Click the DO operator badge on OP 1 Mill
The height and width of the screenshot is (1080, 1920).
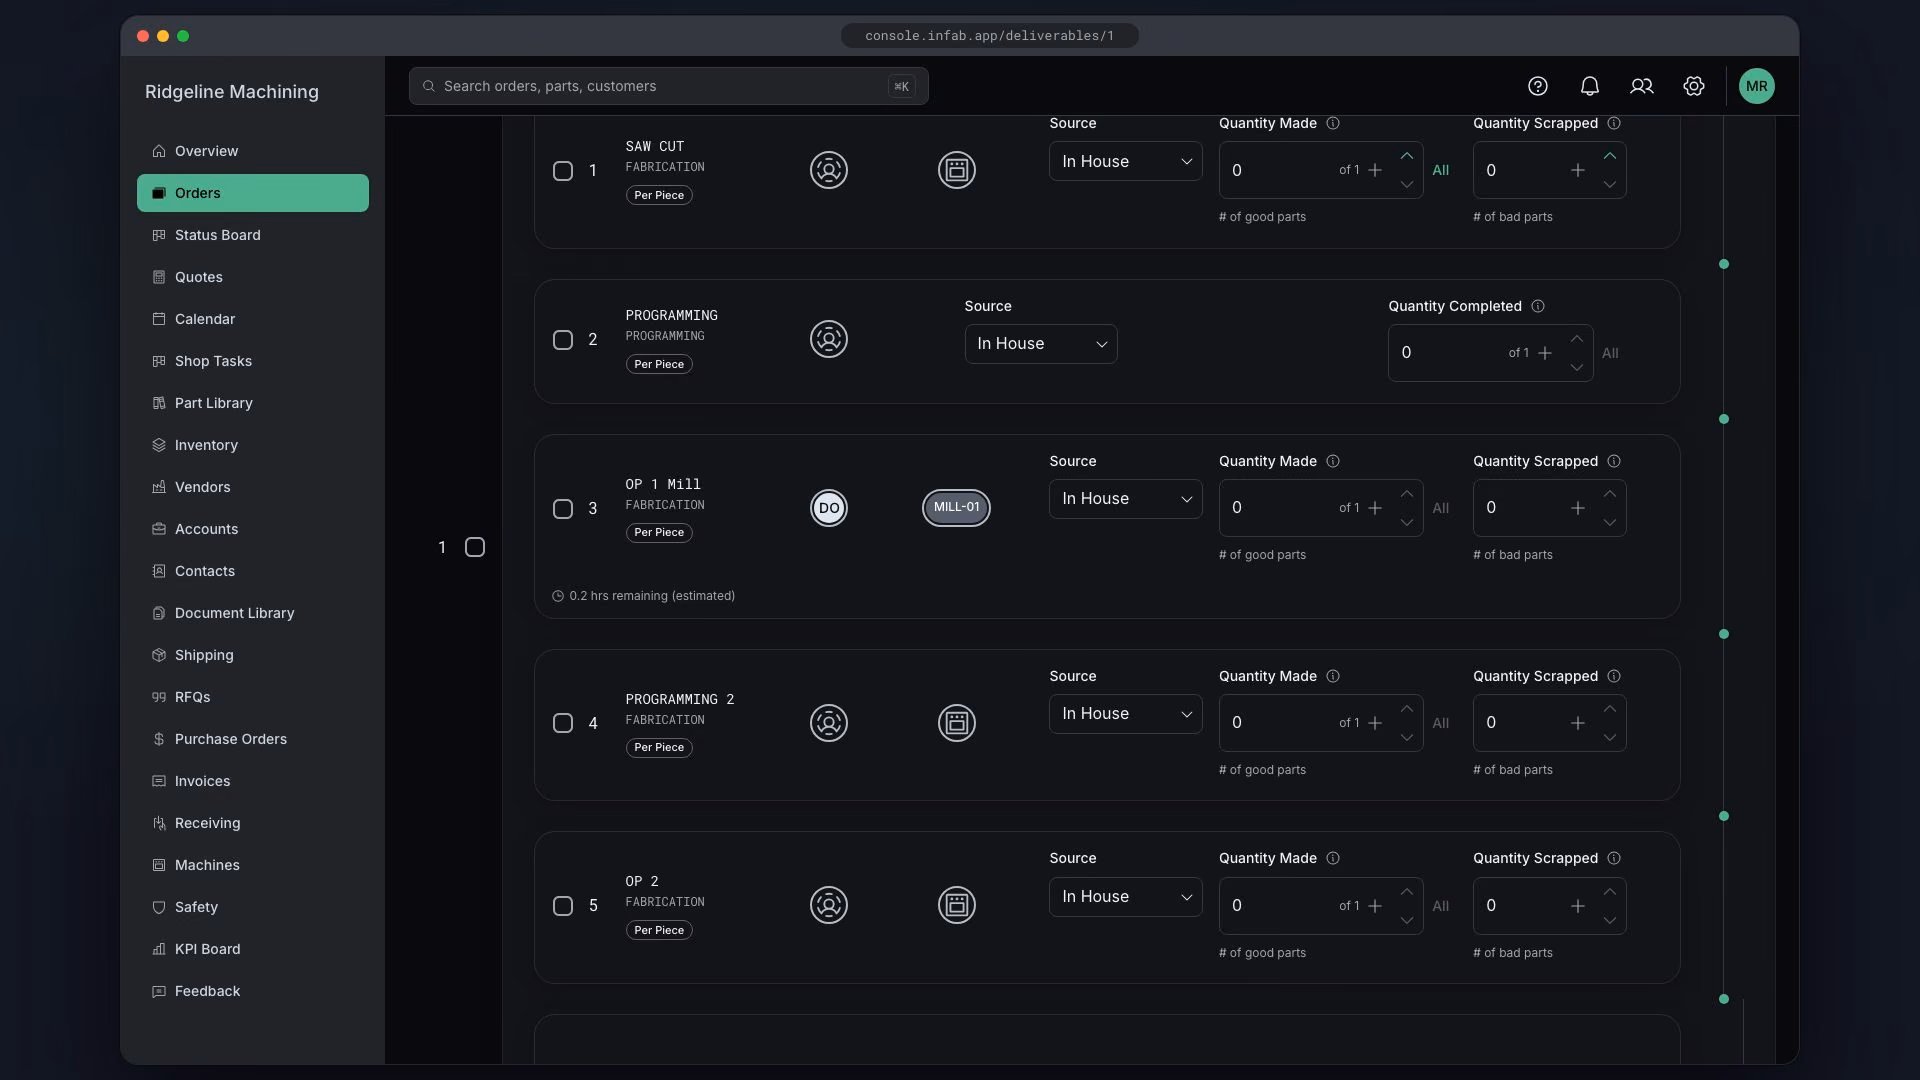(x=829, y=508)
